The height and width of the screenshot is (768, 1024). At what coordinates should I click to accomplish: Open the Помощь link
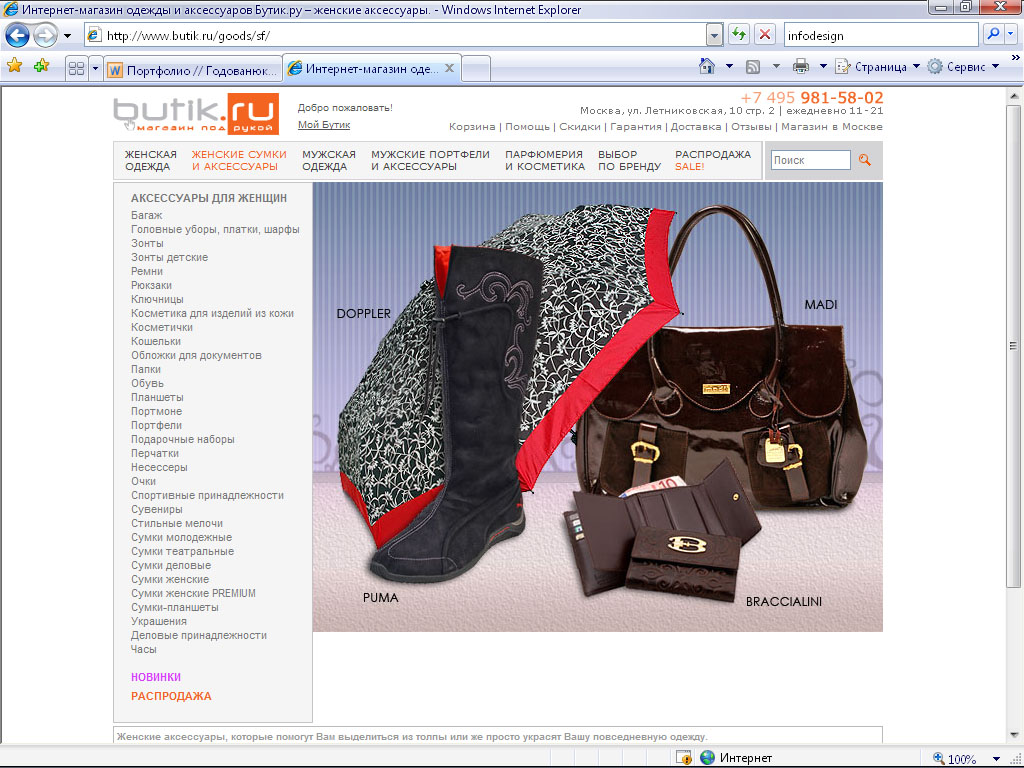click(x=527, y=127)
